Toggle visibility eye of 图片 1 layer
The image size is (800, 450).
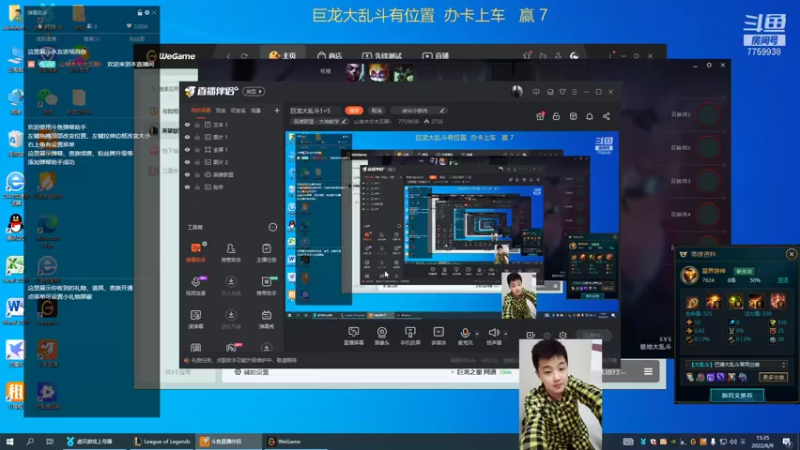tap(187, 137)
